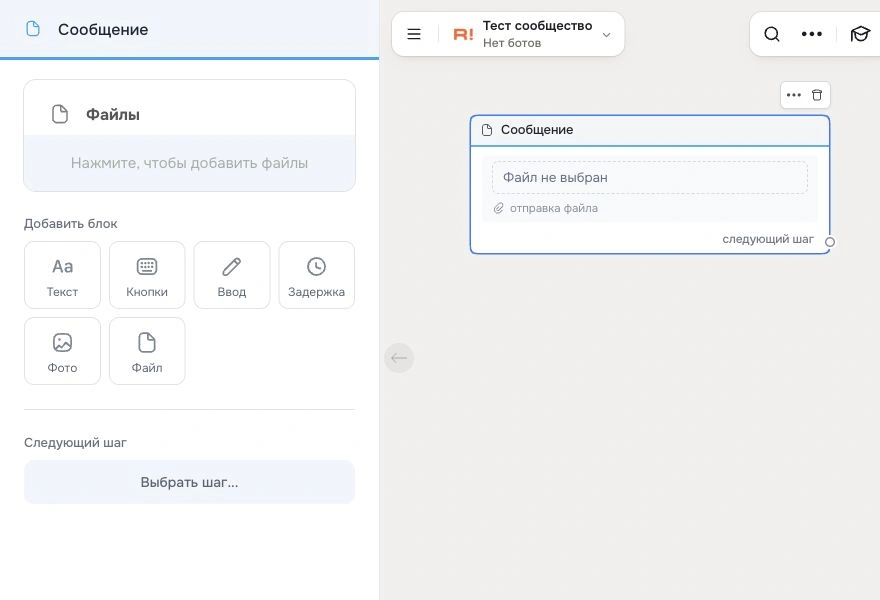Add a Задержка block
This screenshot has width=880, height=600.
click(x=317, y=275)
